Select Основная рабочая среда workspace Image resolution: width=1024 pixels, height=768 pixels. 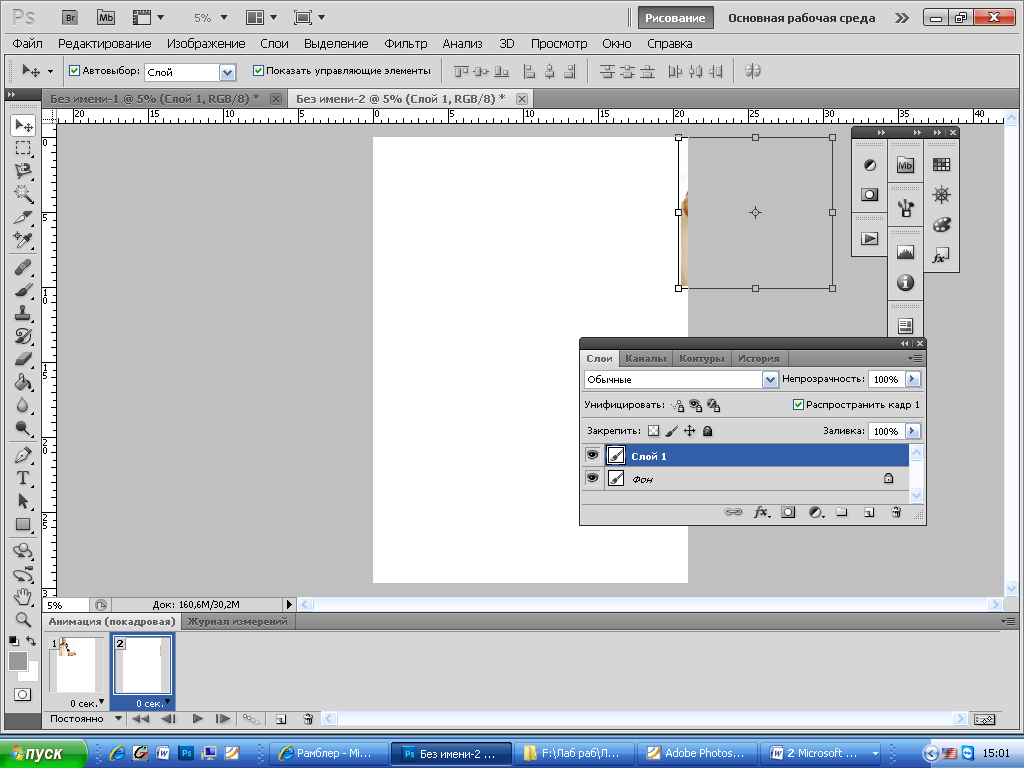click(801, 18)
